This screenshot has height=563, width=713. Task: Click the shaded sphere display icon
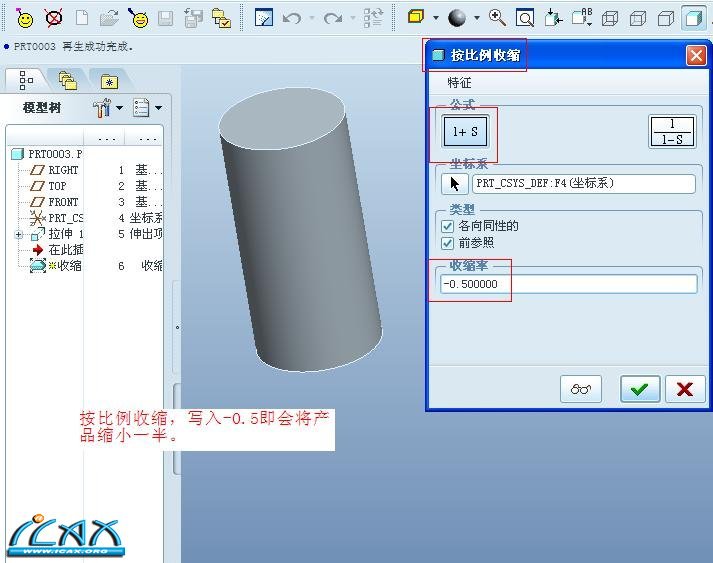click(x=457, y=17)
